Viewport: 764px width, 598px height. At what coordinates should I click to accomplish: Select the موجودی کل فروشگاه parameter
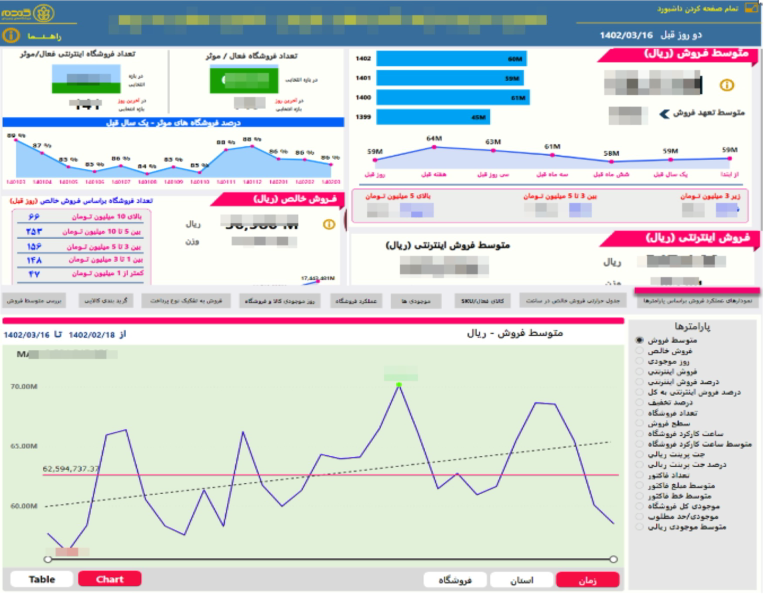tap(639, 506)
